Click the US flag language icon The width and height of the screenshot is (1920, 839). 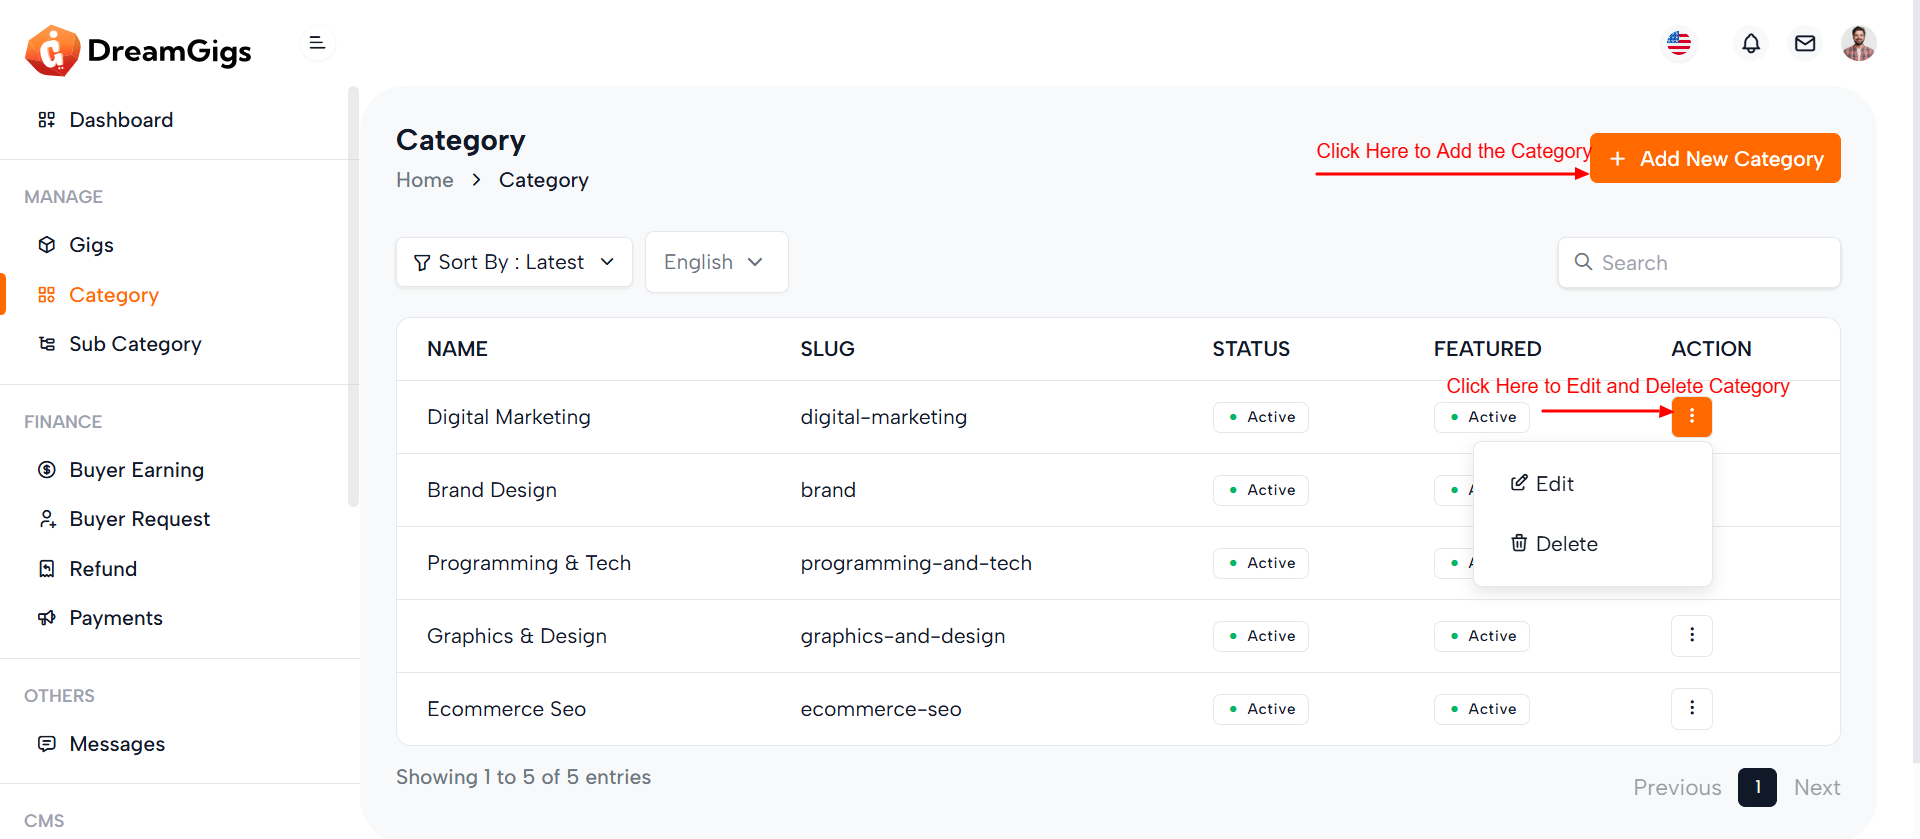point(1679,44)
